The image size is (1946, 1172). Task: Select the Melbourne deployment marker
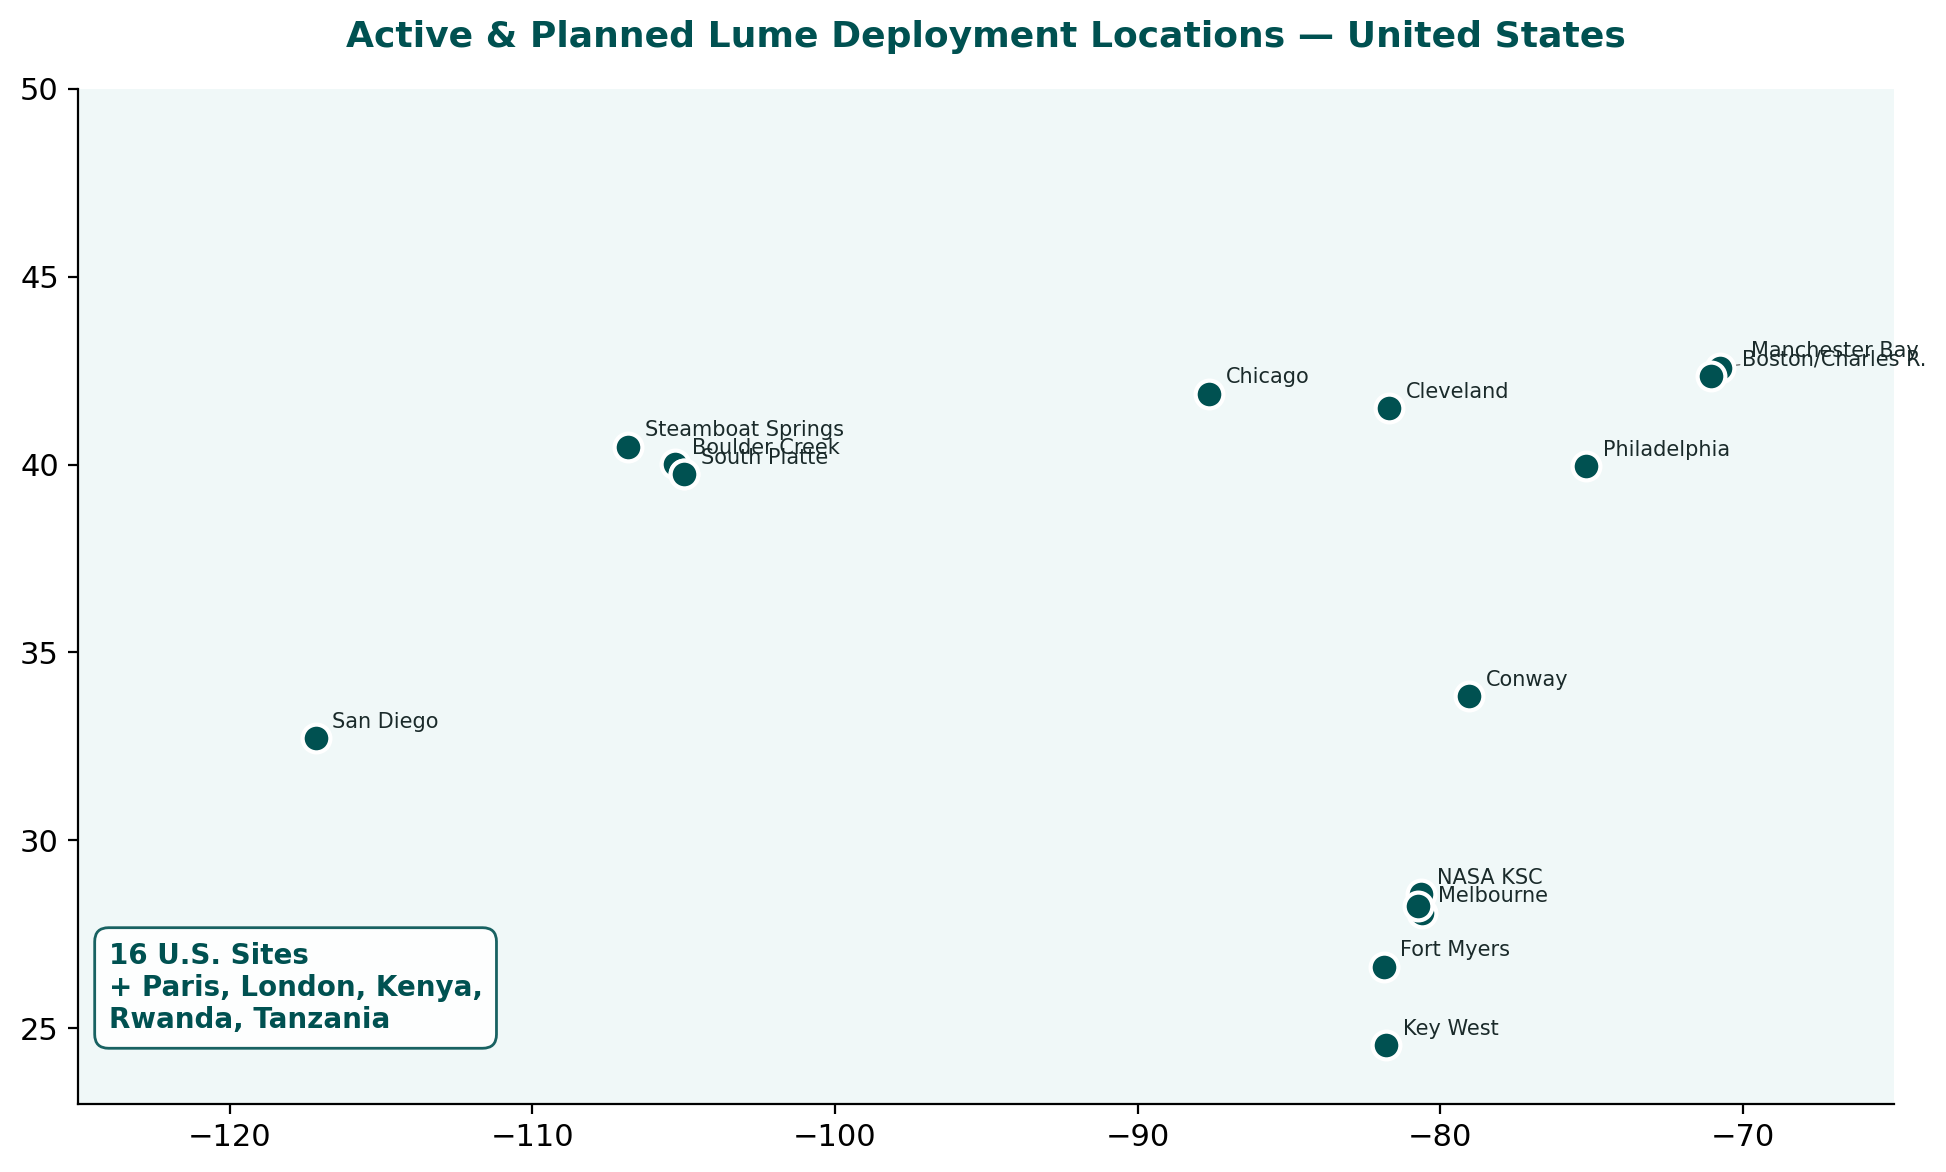pos(1417,907)
